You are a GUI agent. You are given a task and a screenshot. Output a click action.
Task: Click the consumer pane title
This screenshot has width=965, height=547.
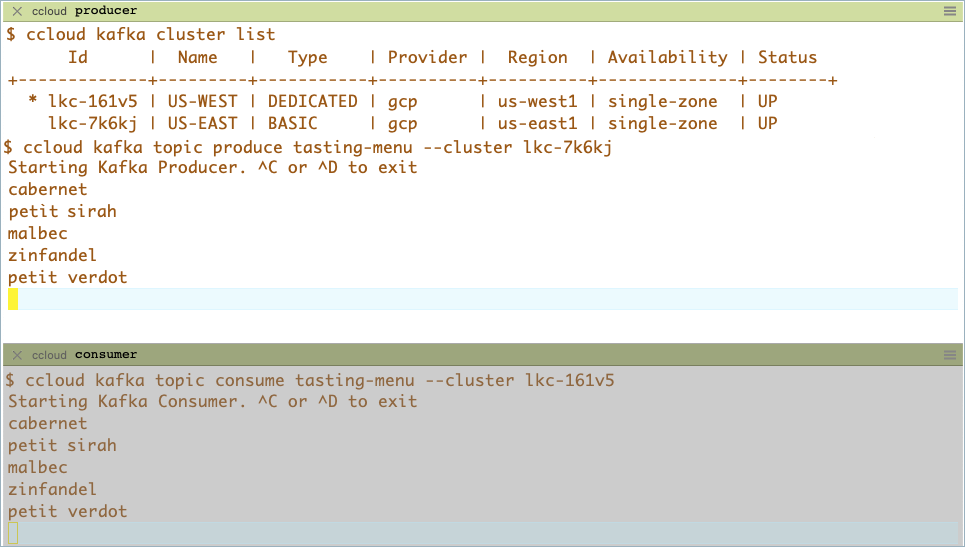tap(105, 355)
